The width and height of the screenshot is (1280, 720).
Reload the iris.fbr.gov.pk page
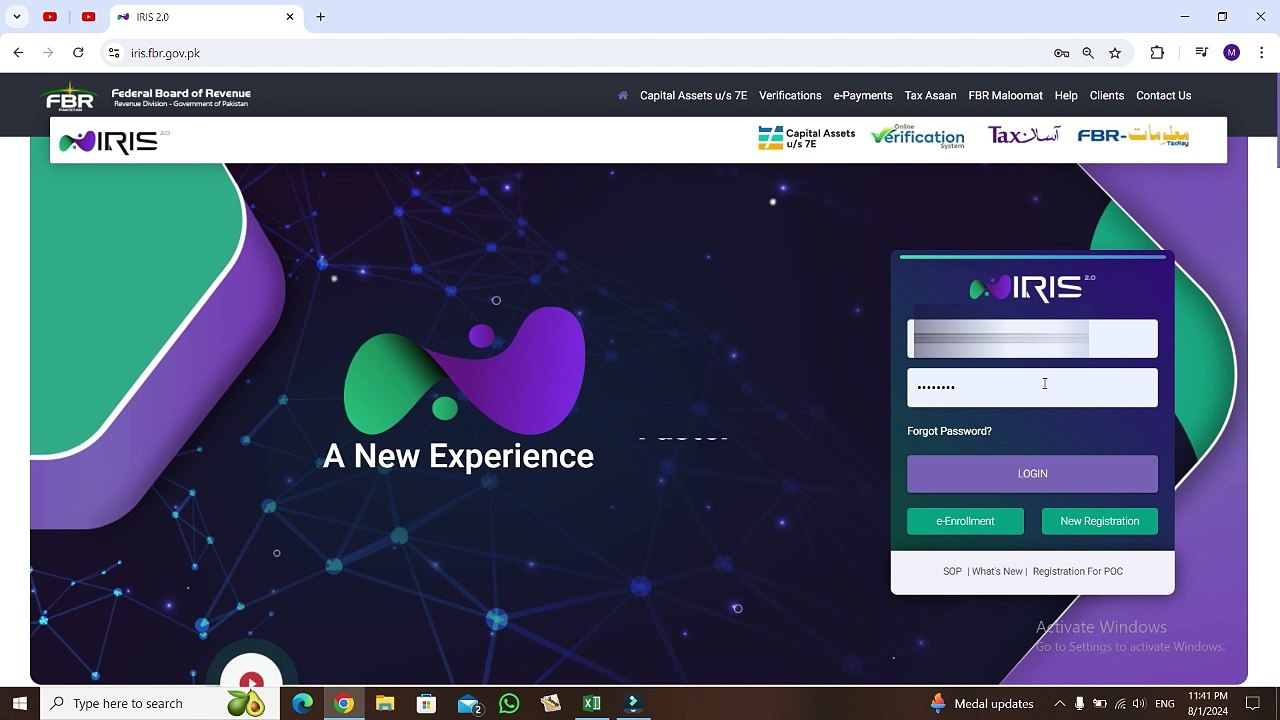(x=78, y=53)
